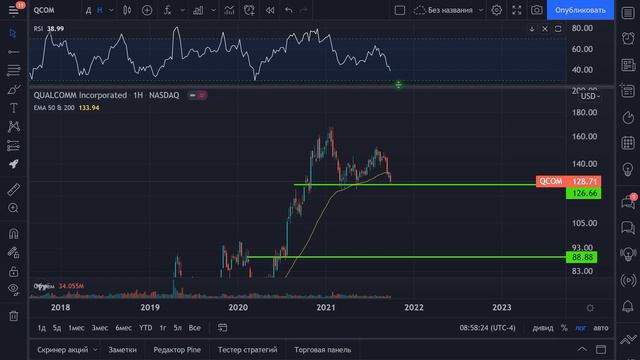Screen dimensions: 640x360
Task: Close the RSI indicator pane
Action: (545, 29)
